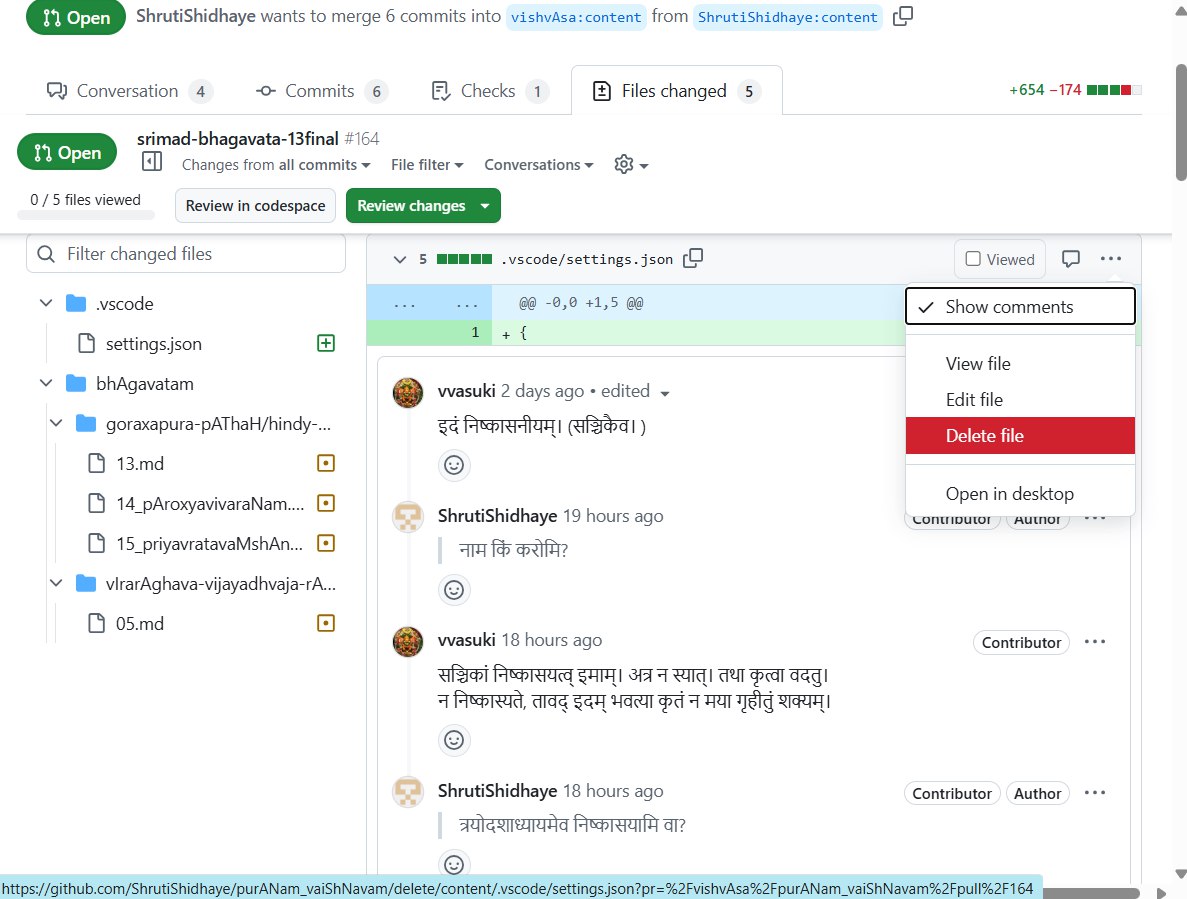This screenshot has width=1187, height=899.
Task: Collapse the settings.json diff chevron
Action: 400,260
